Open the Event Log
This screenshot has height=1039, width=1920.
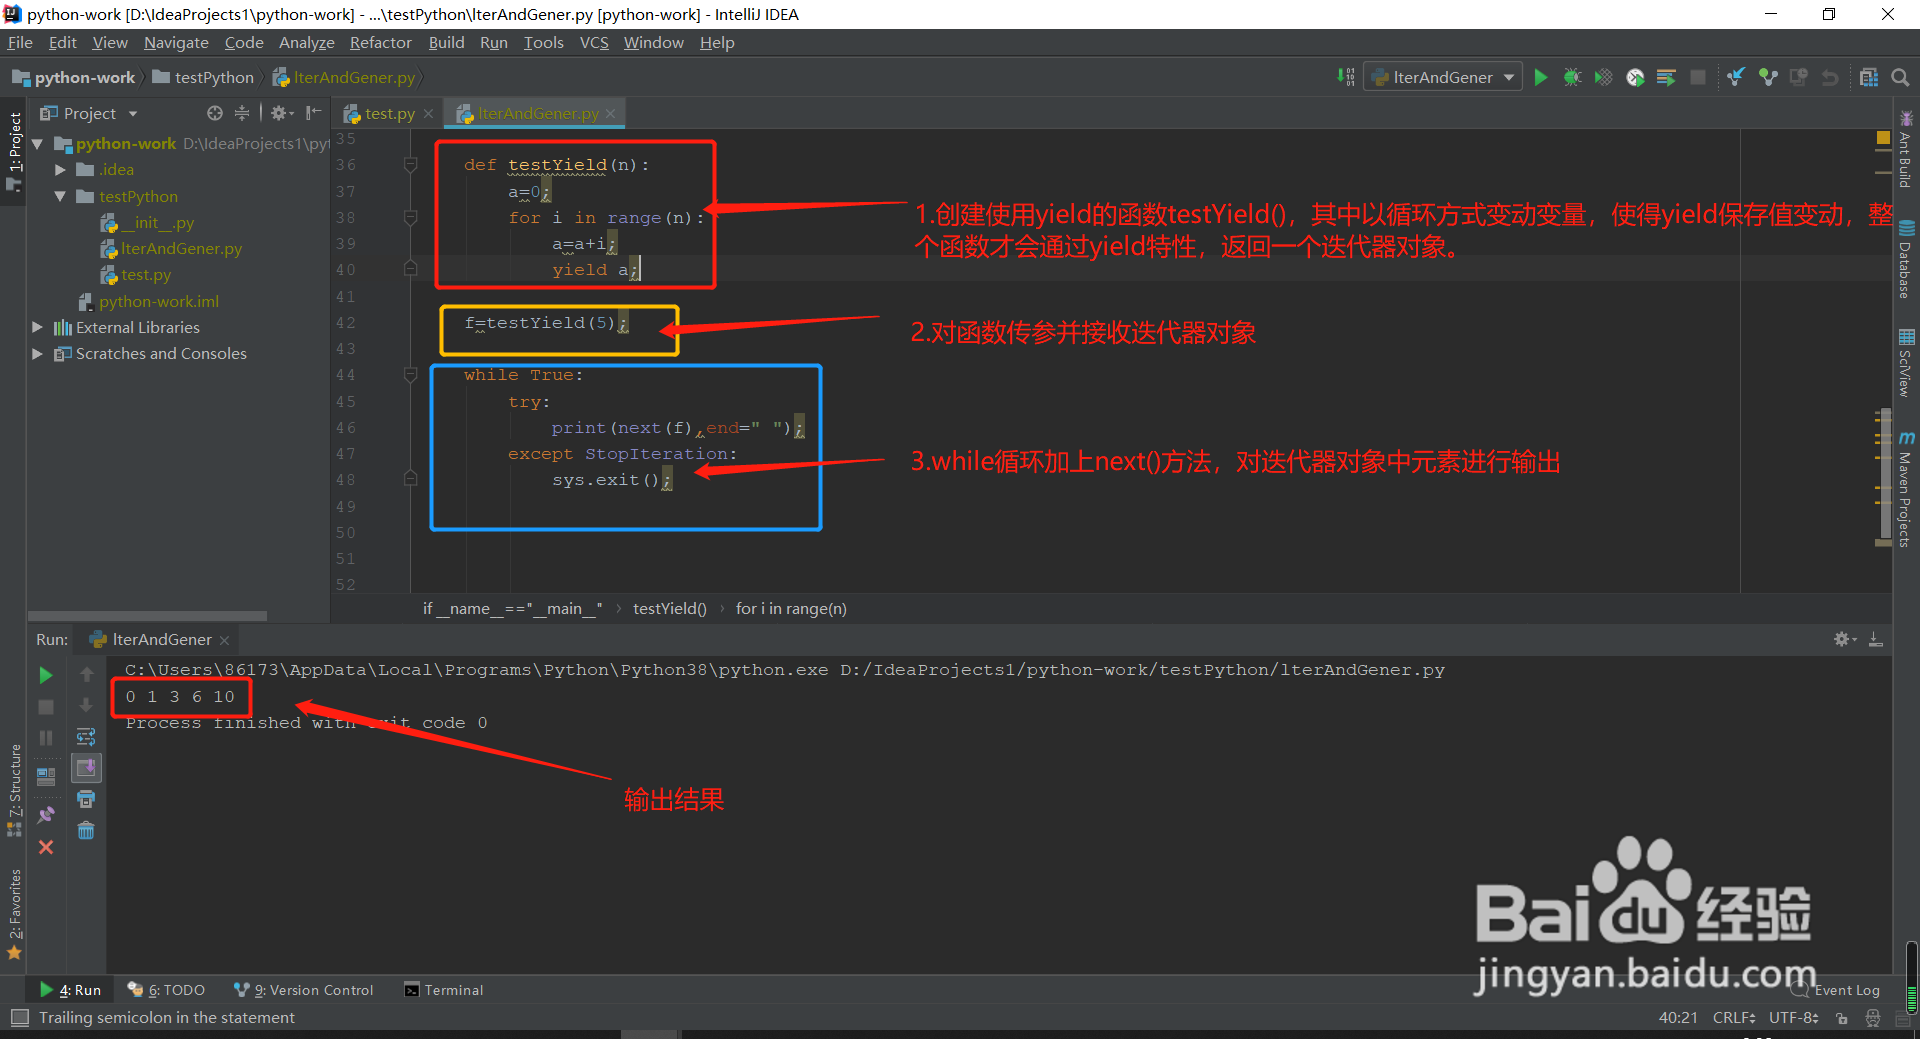click(x=1835, y=990)
